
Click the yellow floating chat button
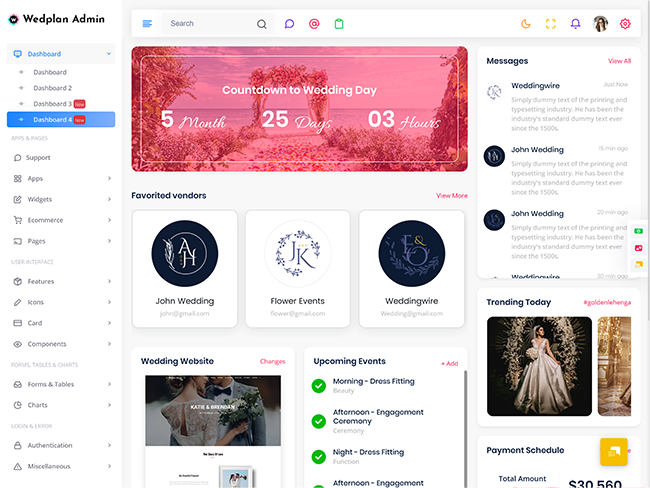pyautogui.click(x=613, y=452)
